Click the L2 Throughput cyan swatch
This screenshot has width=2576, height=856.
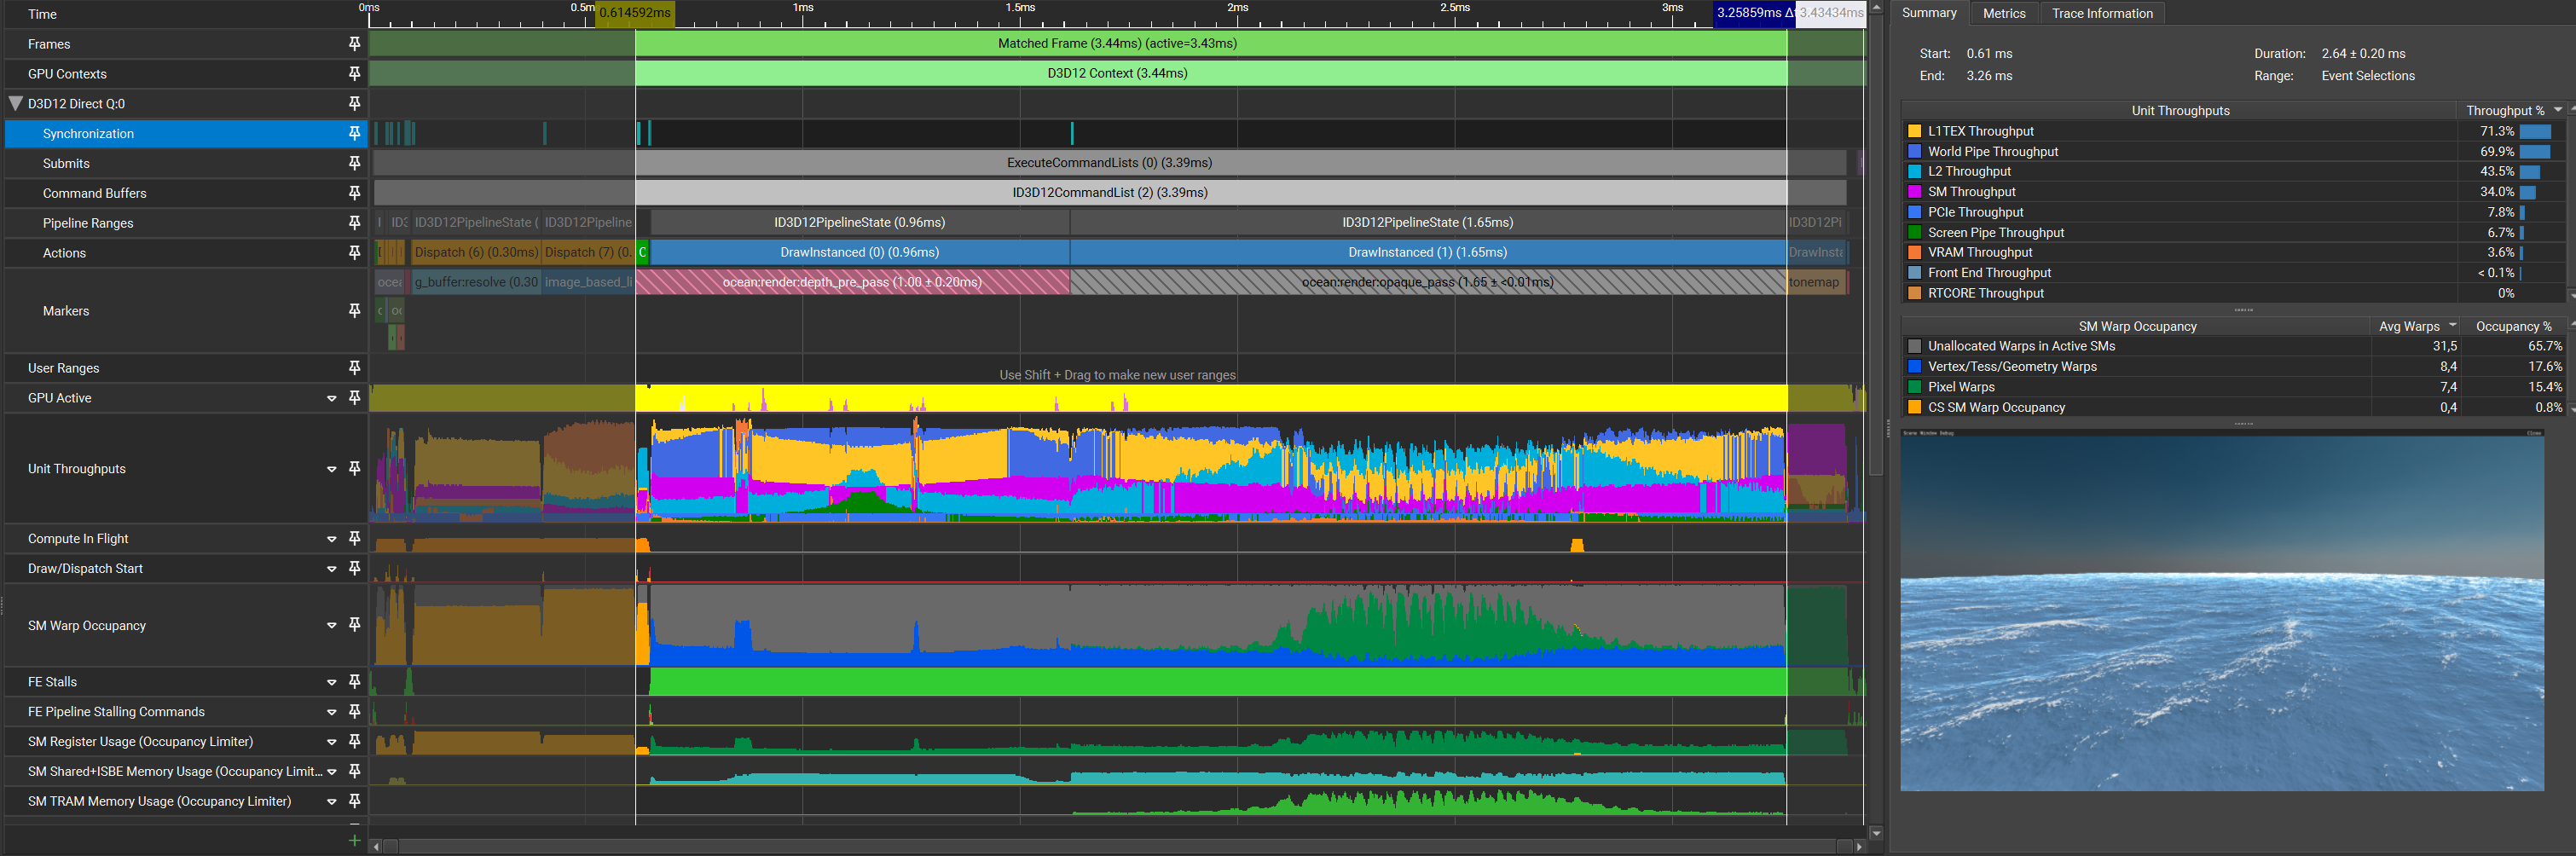click(1914, 172)
